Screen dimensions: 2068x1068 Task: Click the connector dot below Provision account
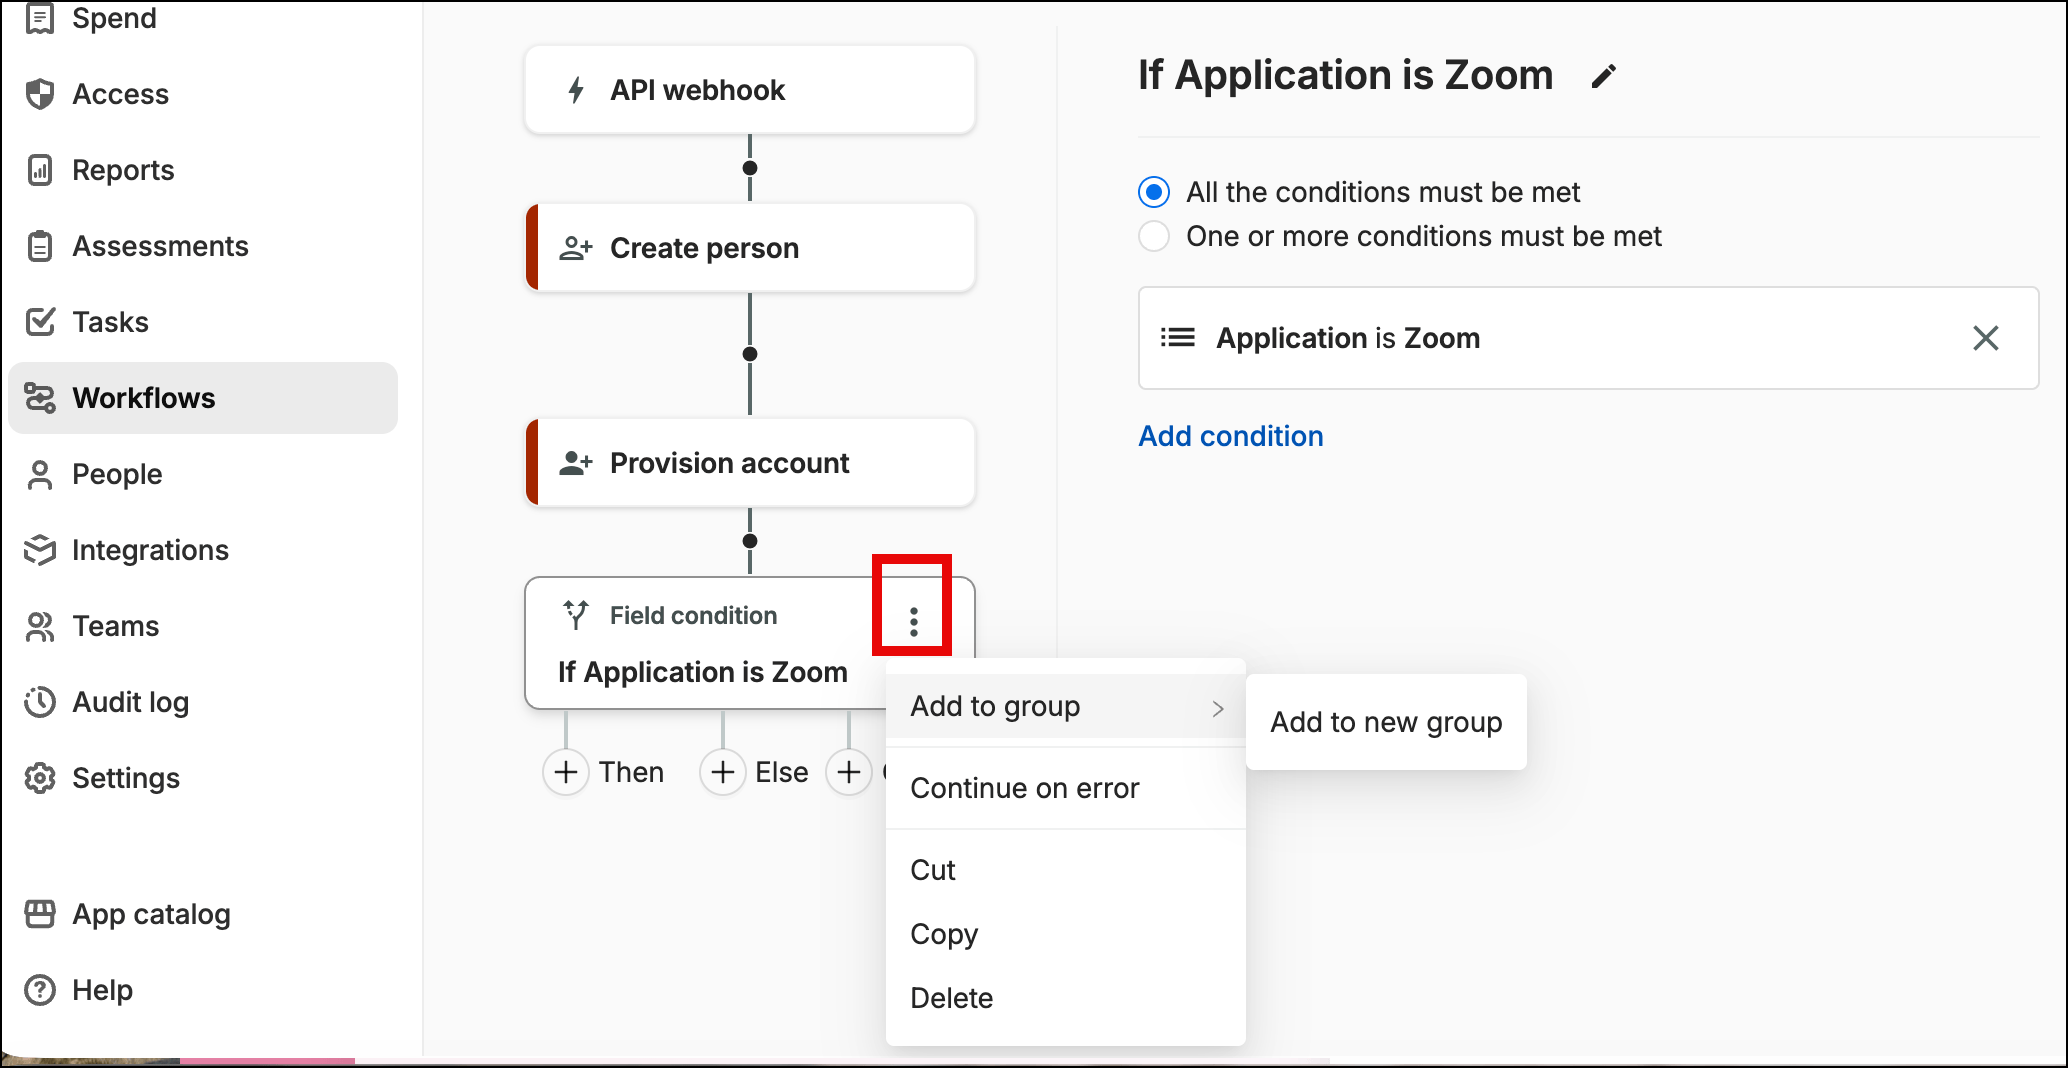coord(750,541)
